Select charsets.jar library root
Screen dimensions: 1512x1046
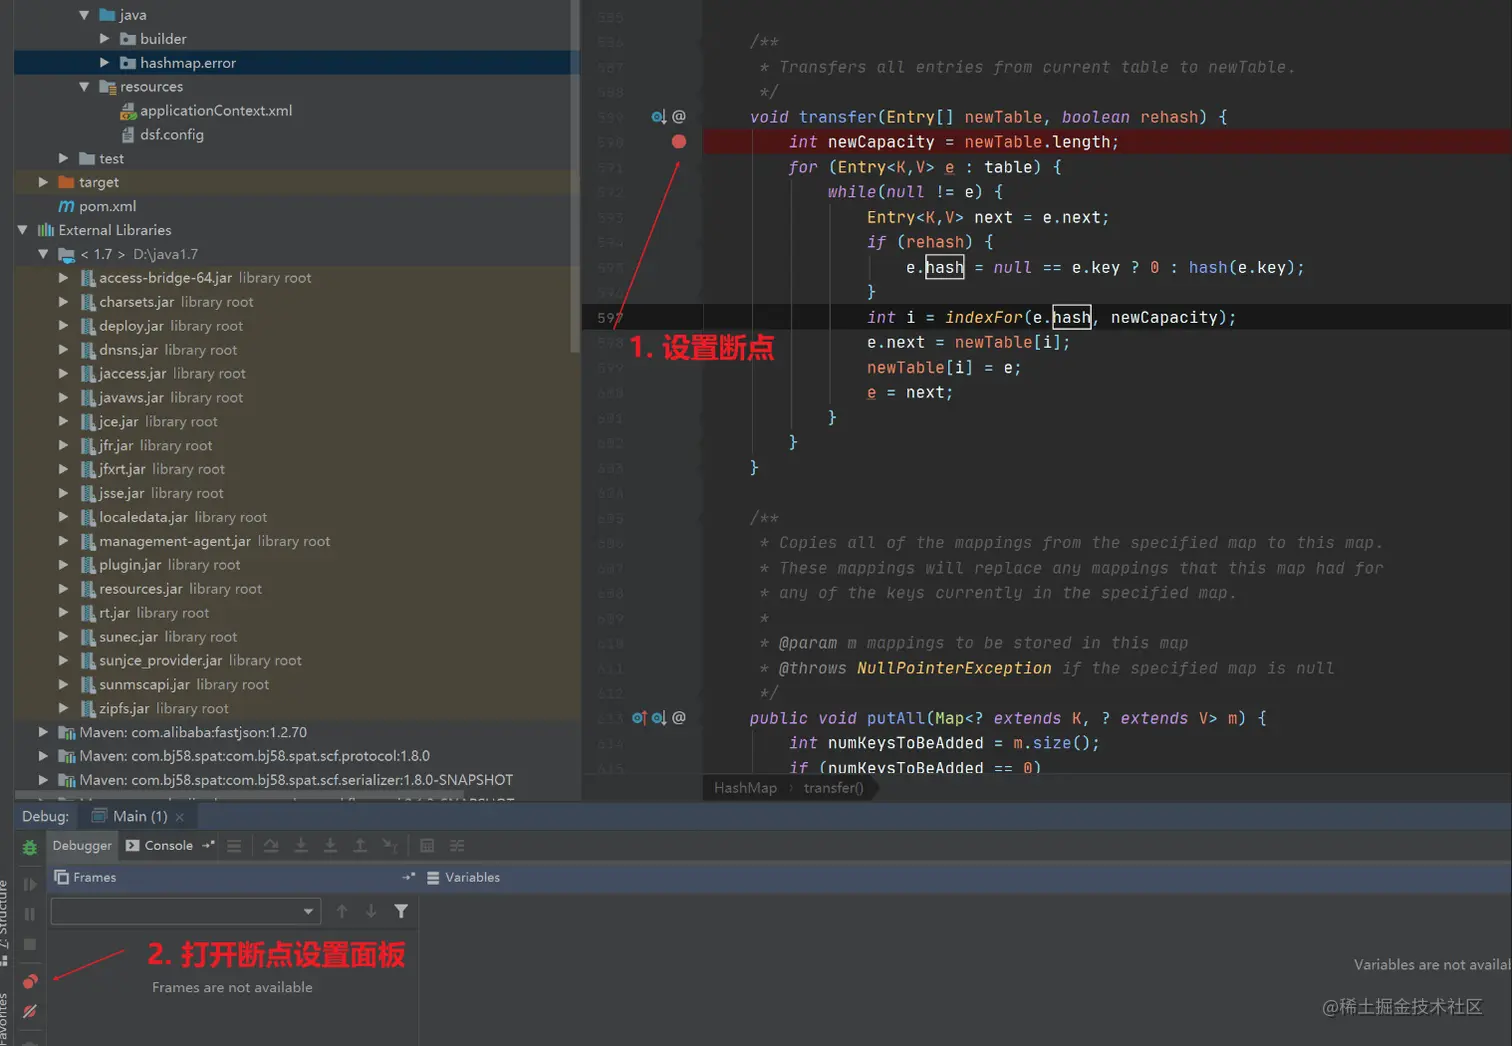point(166,302)
